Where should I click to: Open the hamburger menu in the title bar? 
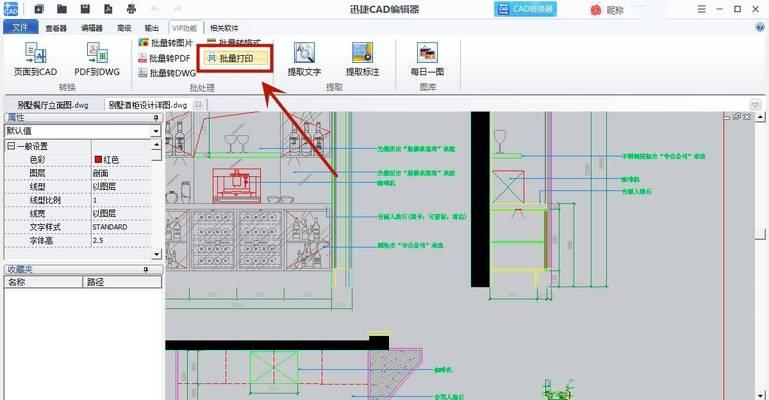pos(702,9)
